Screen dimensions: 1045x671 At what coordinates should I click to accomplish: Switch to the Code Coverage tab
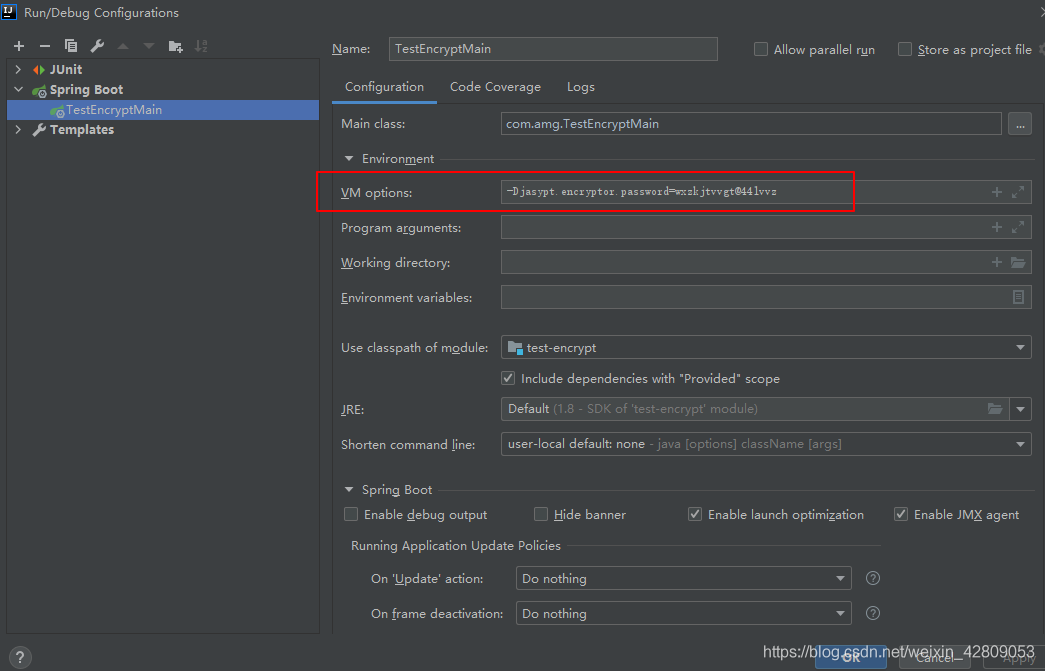[x=495, y=87]
